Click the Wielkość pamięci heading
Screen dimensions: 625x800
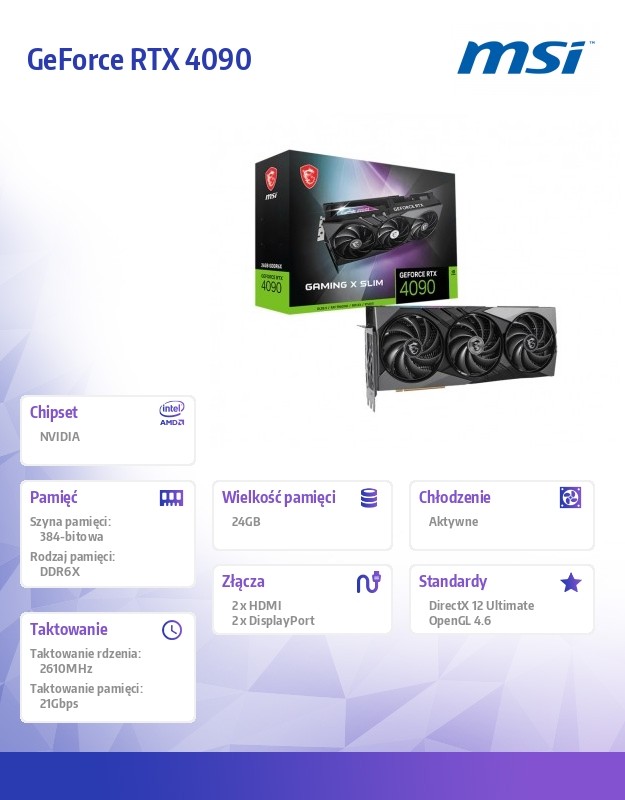point(279,497)
